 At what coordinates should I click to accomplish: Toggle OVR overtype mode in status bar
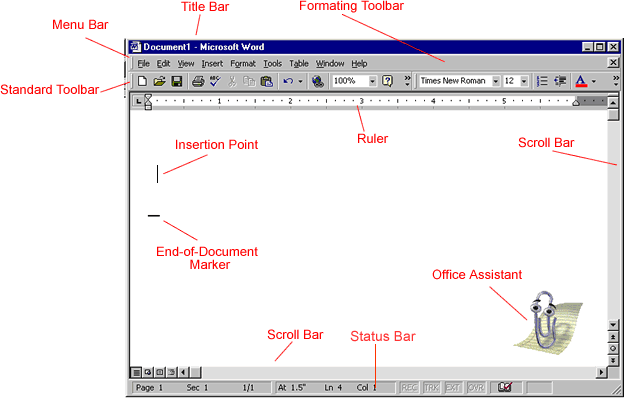pyautogui.click(x=475, y=387)
